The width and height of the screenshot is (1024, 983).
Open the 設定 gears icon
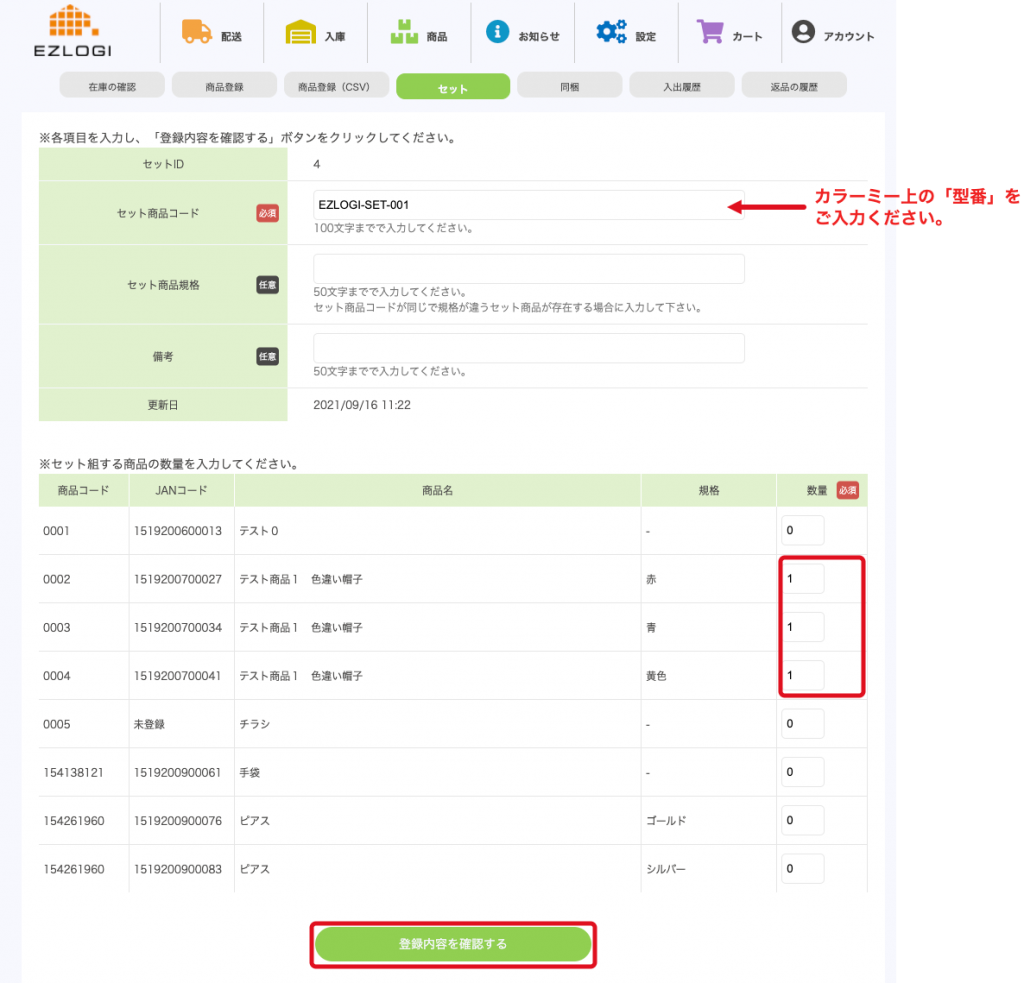click(x=612, y=32)
